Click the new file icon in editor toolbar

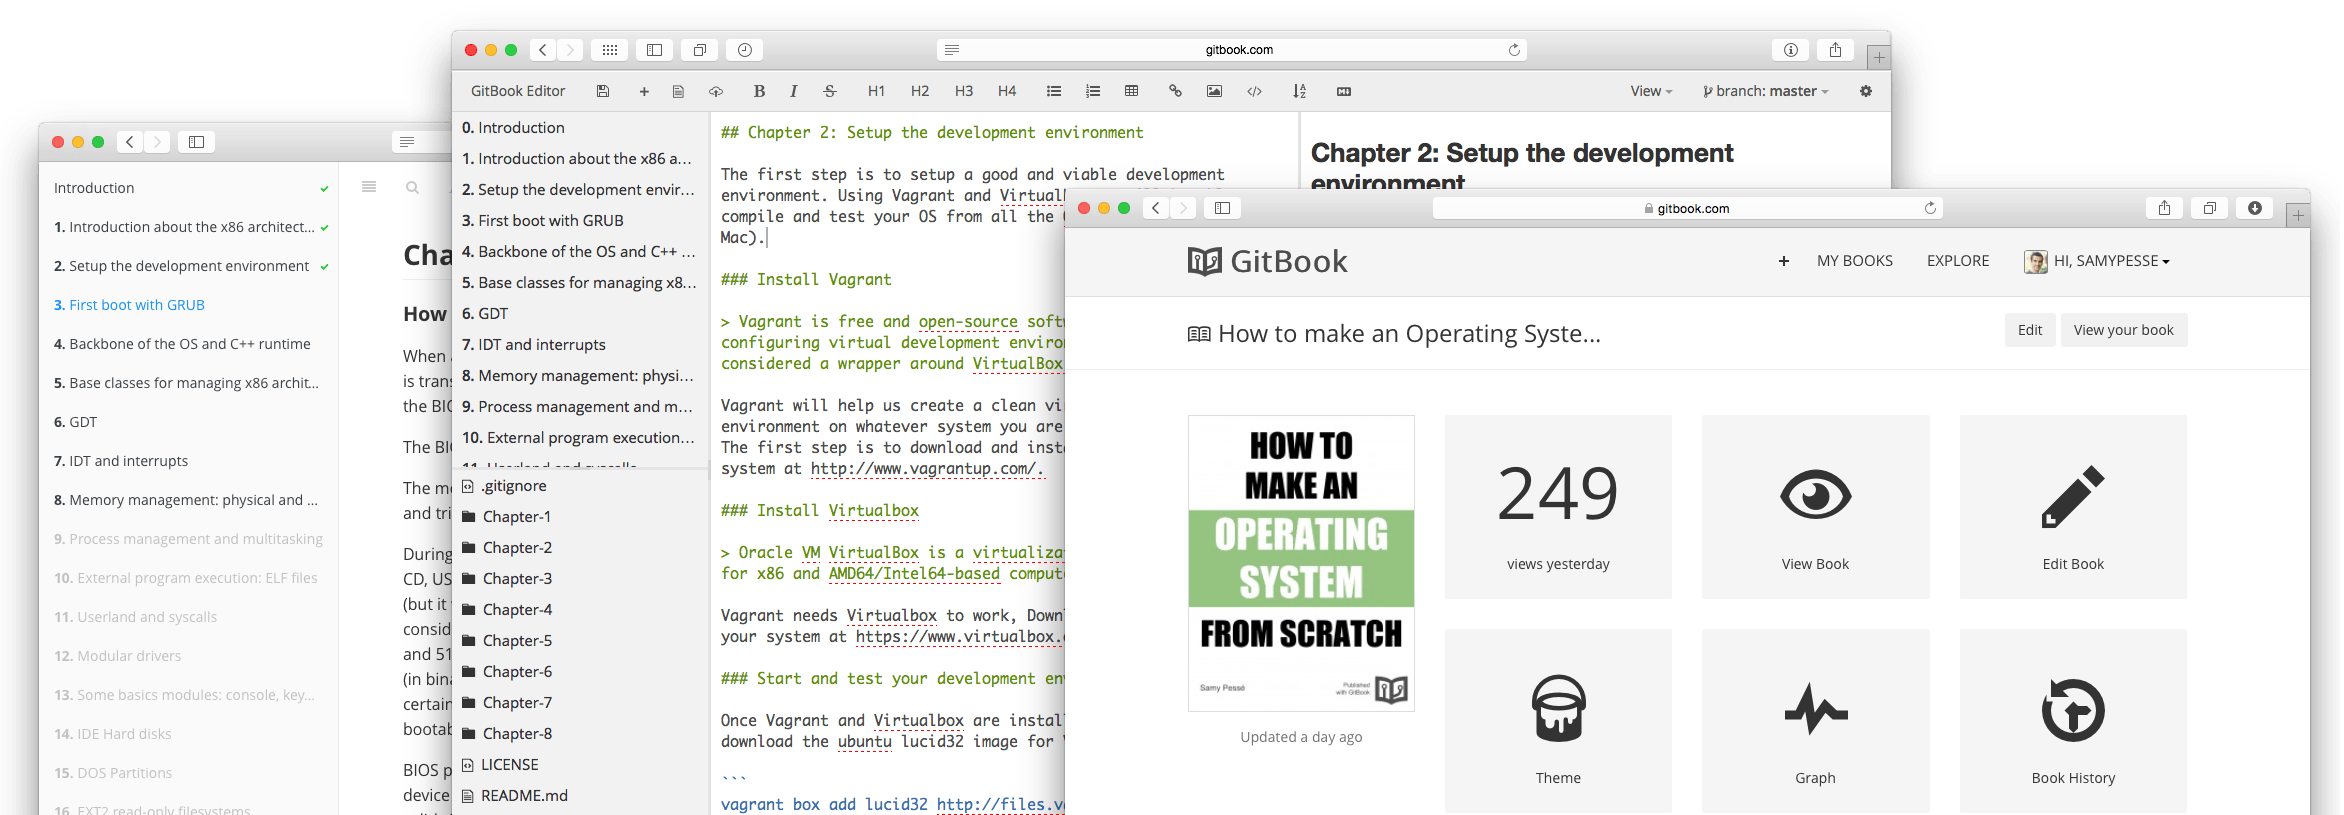point(678,91)
